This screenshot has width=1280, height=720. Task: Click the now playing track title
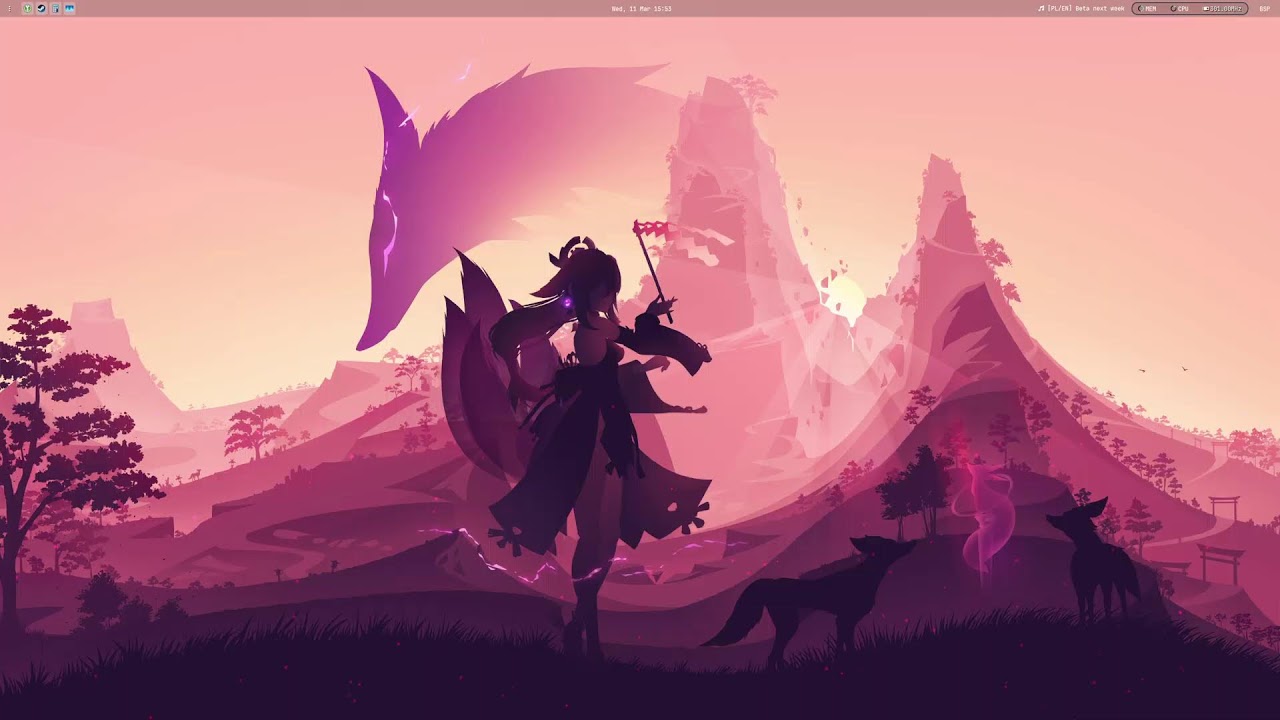tap(1086, 8)
